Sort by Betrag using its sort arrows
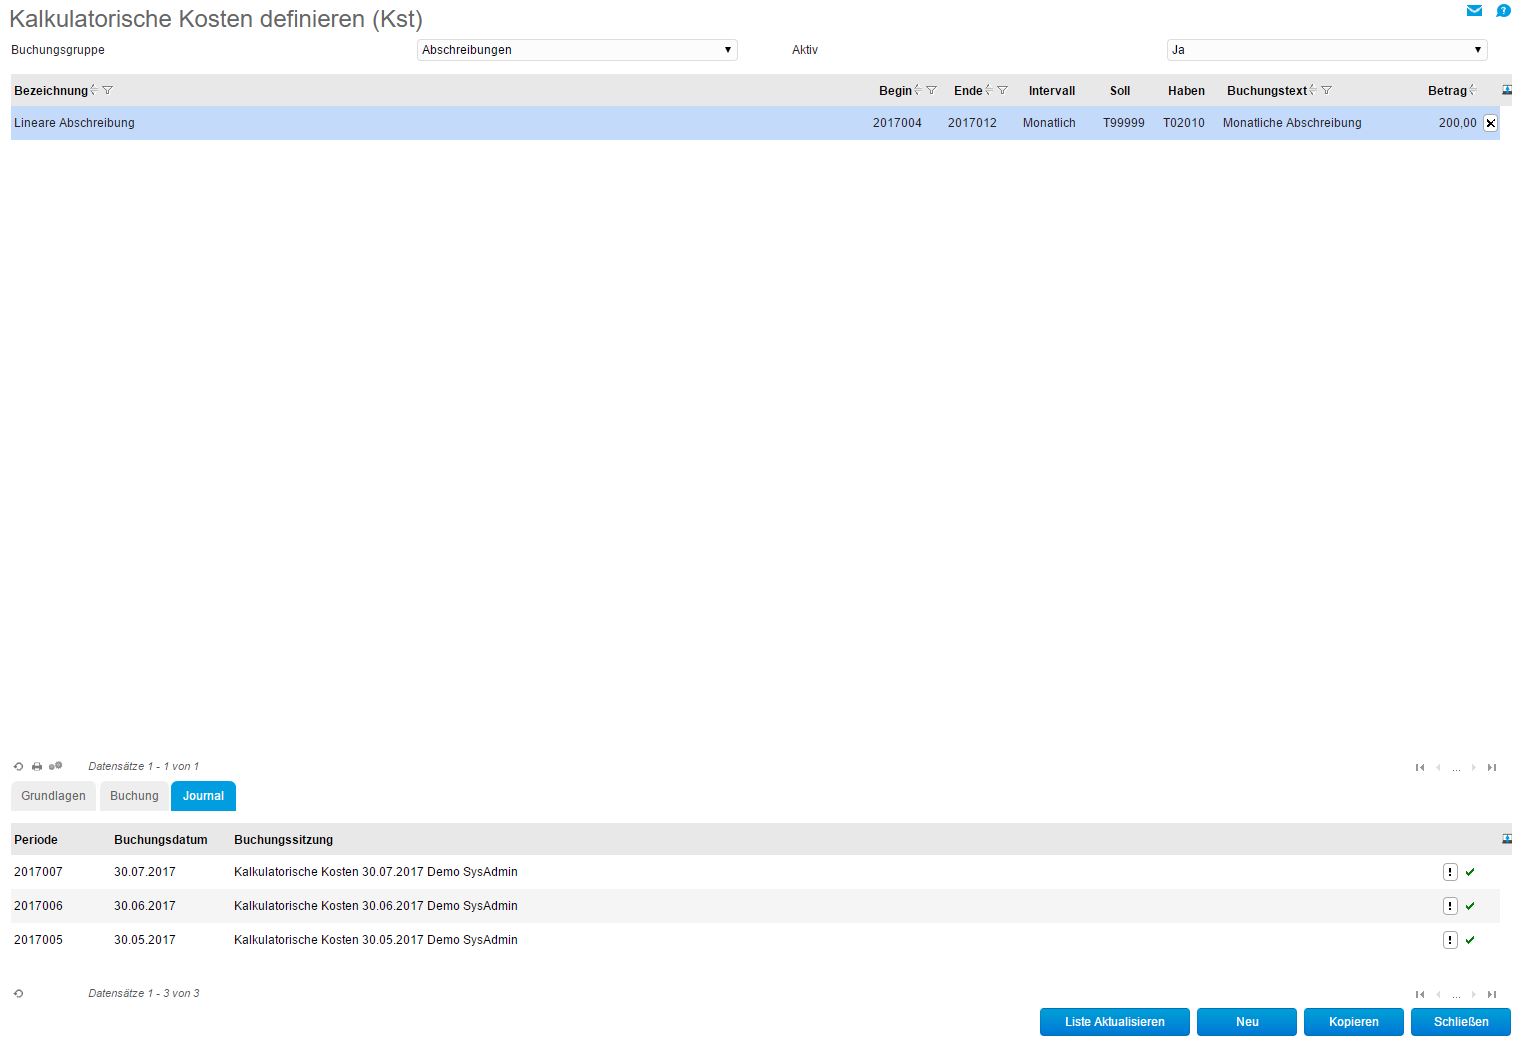1523x1042 pixels. [x=1473, y=90]
